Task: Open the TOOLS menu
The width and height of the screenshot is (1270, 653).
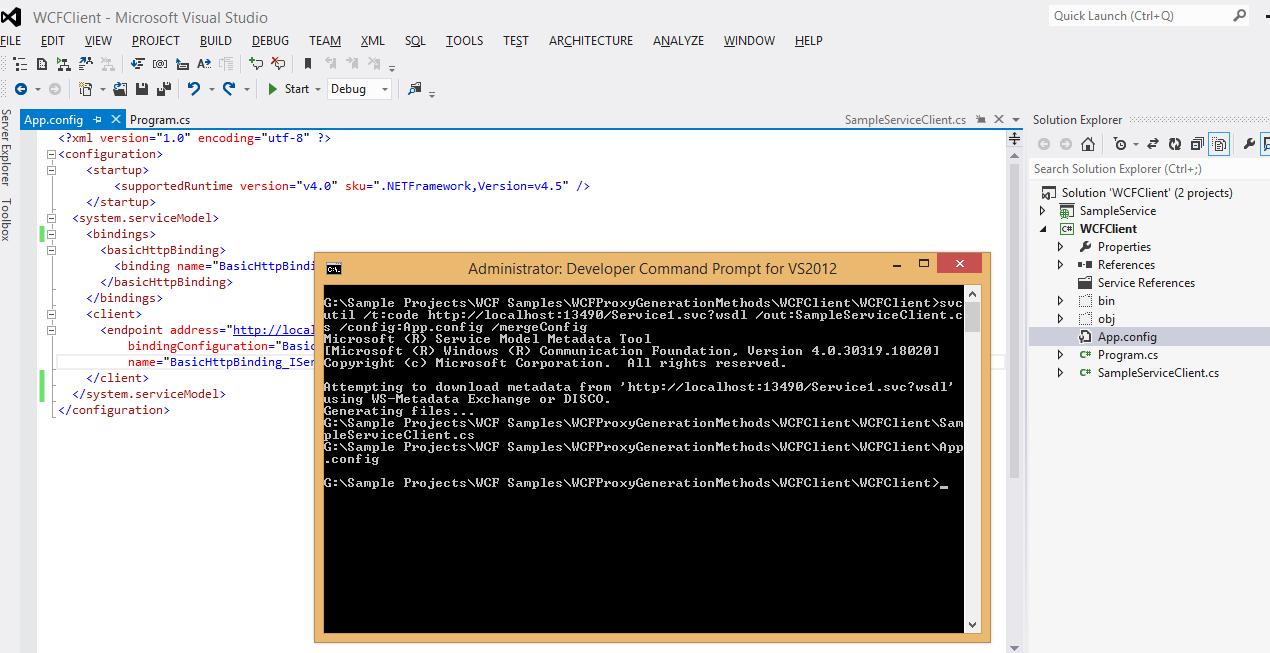Action: 464,41
